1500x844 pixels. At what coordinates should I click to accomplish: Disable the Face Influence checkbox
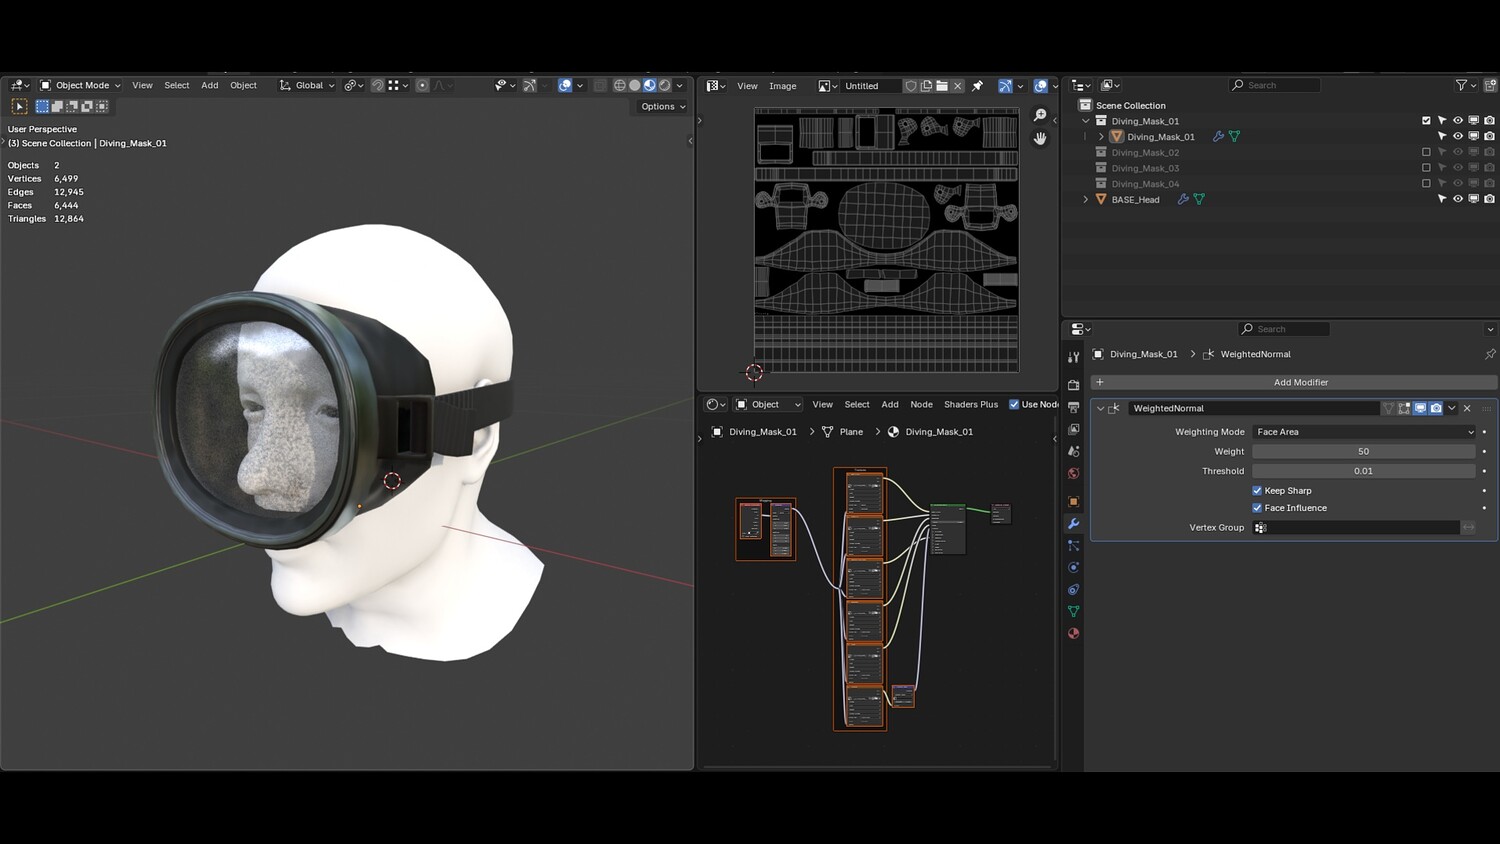tap(1257, 508)
